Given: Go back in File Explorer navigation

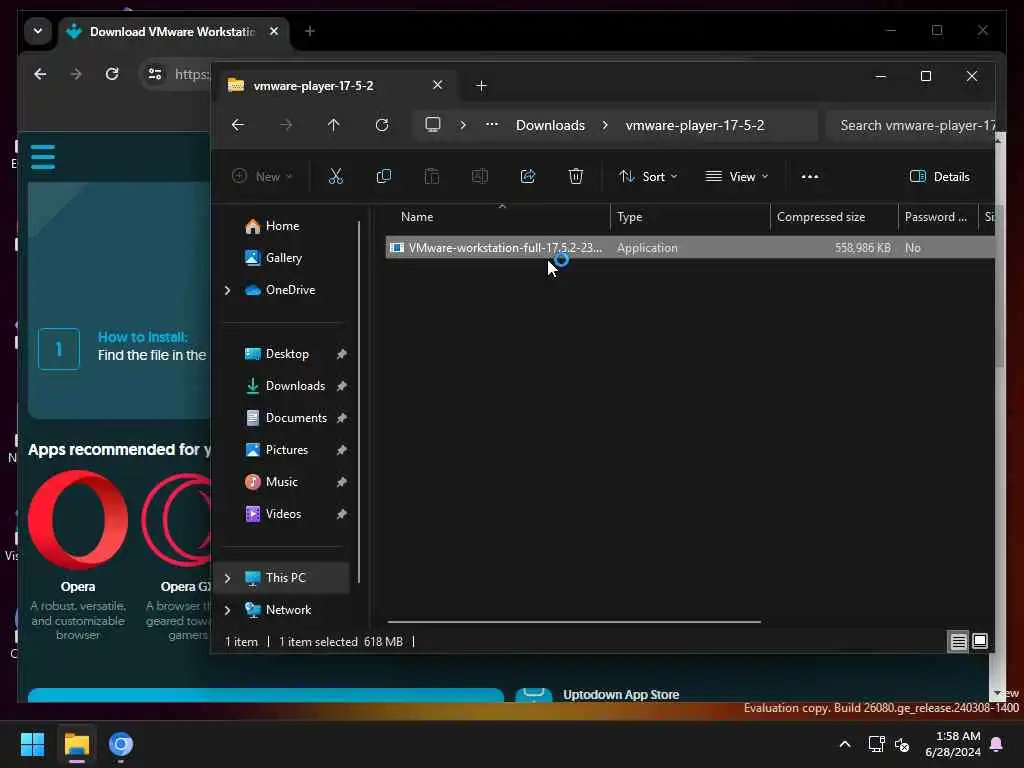Looking at the screenshot, I should click(238, 125).
